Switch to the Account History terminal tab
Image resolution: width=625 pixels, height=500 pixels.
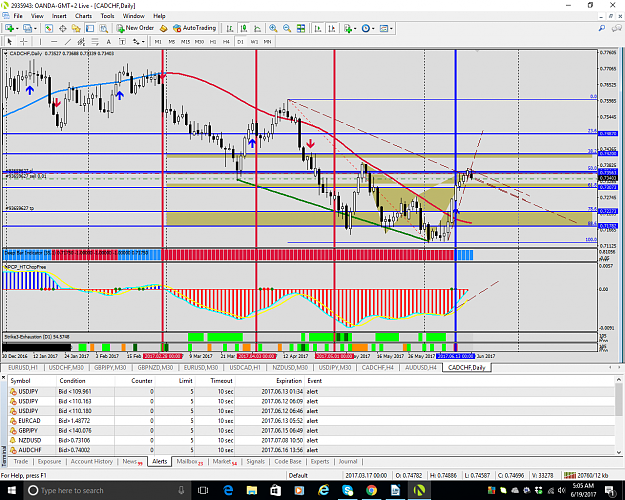[92, 461]
